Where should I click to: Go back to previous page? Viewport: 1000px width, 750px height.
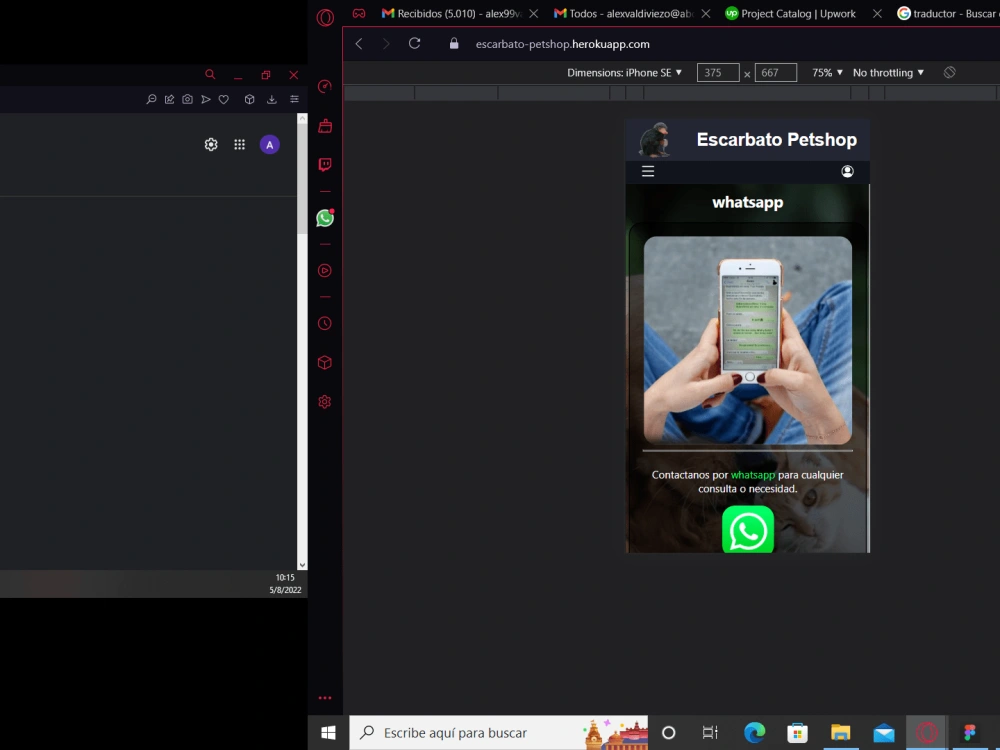359,43
